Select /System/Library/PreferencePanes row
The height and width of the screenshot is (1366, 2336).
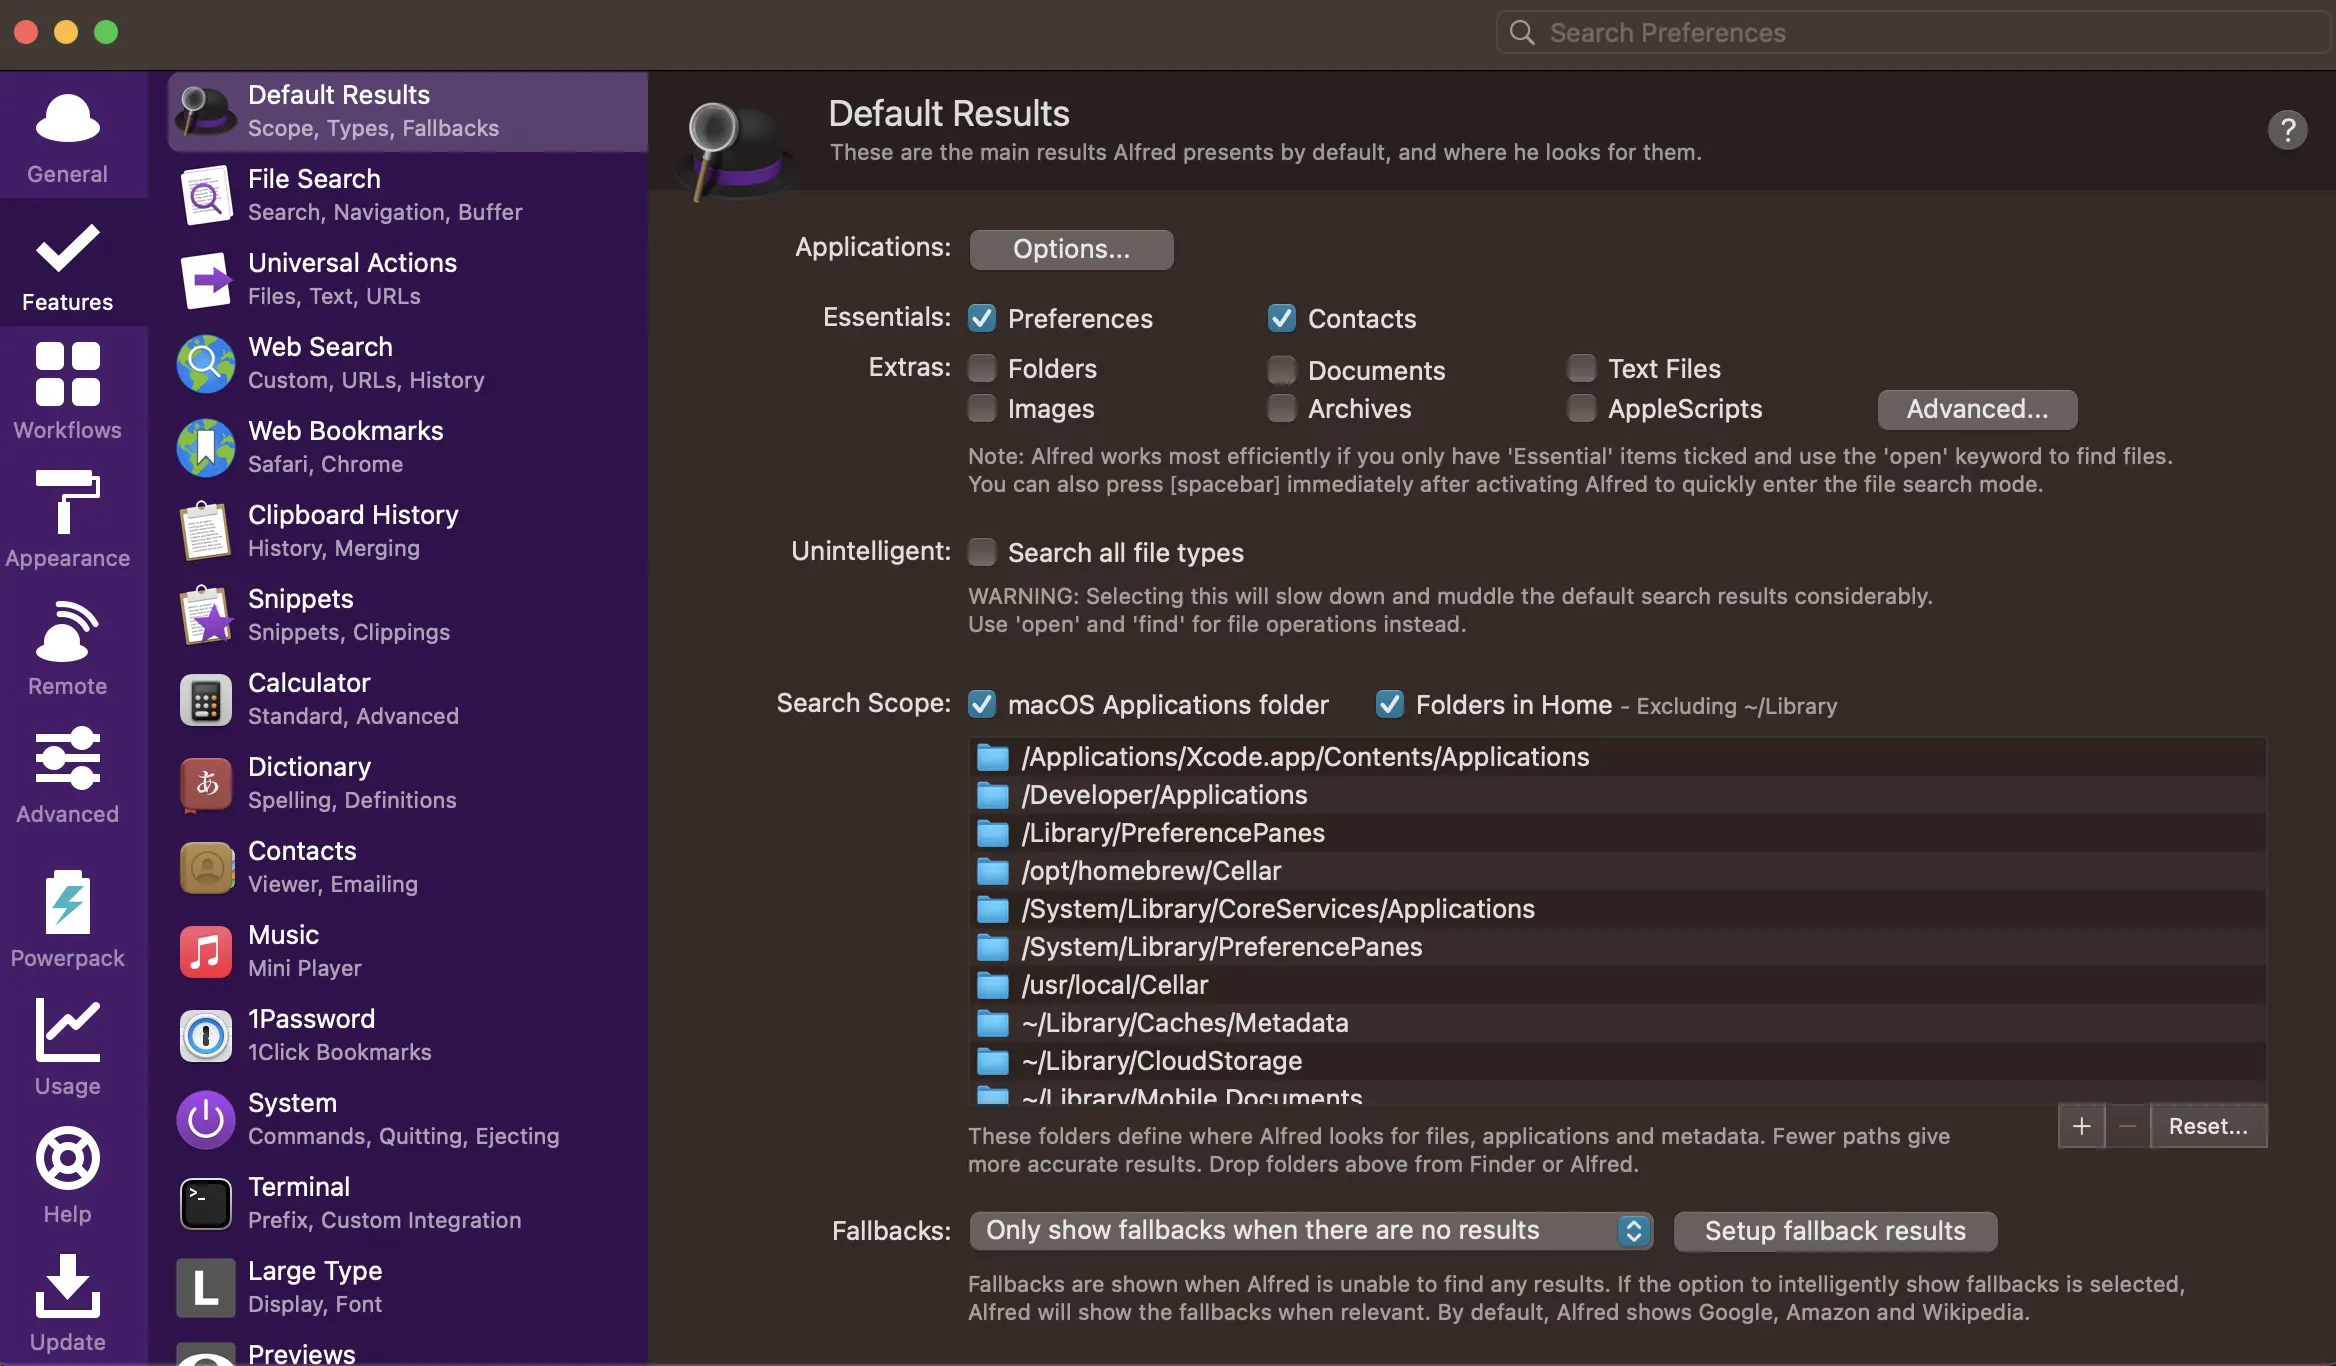pyautogui.click(x=1617, y=947)
